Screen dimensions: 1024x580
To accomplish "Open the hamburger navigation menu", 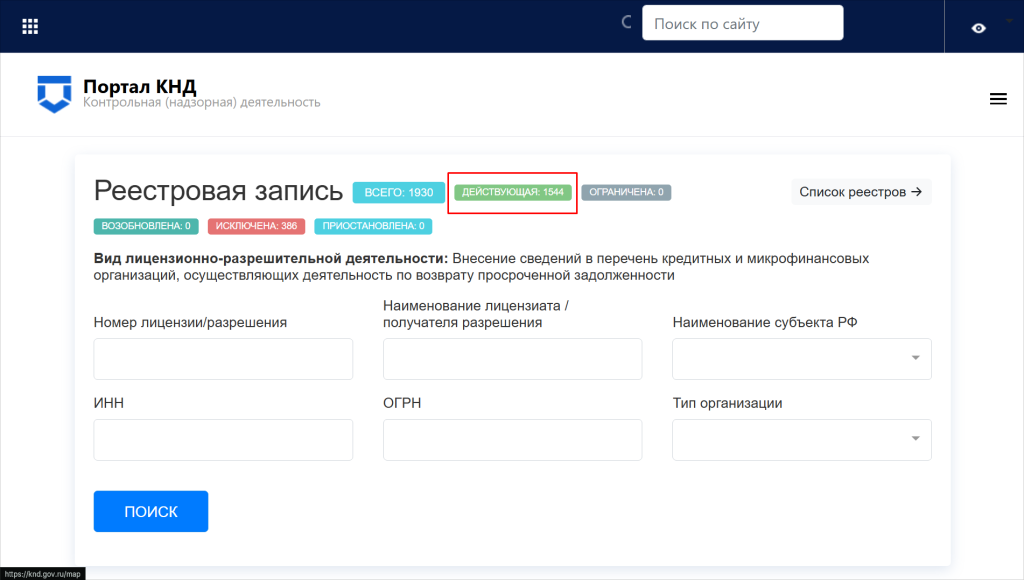I will [997, 98].
